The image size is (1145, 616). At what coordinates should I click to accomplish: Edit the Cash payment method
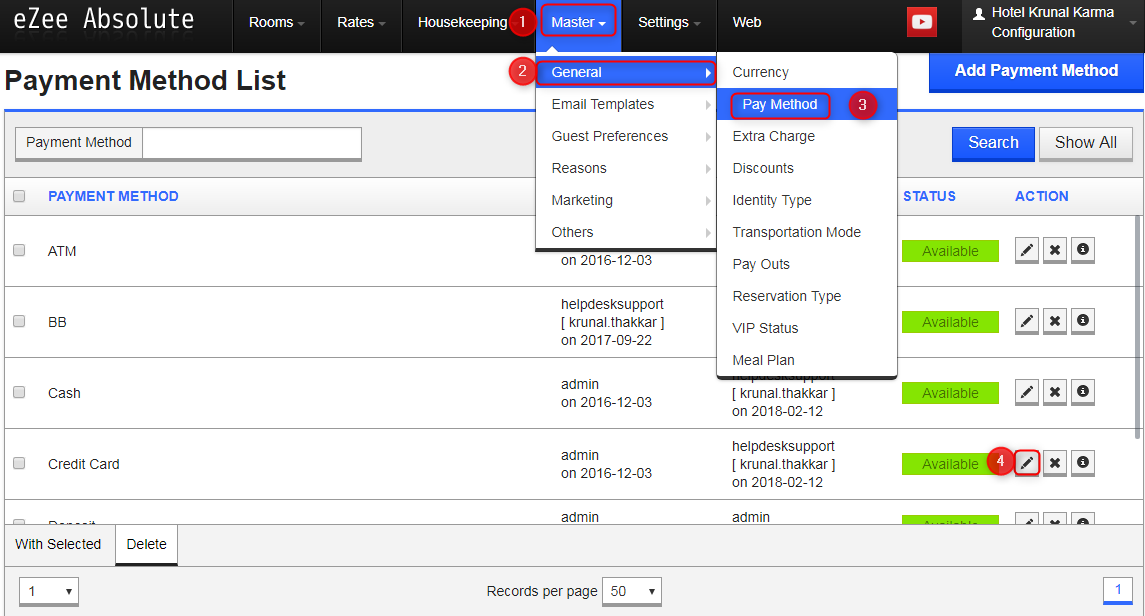[1027, 392]
